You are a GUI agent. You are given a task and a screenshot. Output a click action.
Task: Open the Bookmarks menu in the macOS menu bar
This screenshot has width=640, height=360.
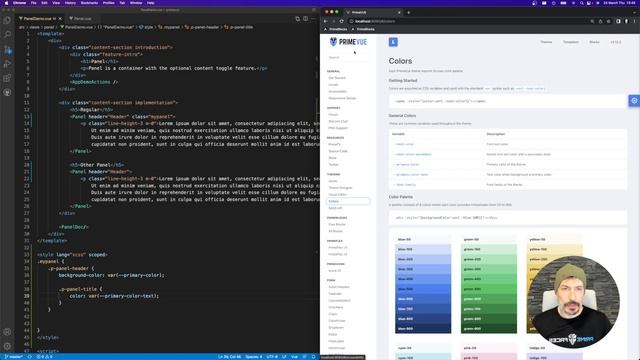(89, 3)
